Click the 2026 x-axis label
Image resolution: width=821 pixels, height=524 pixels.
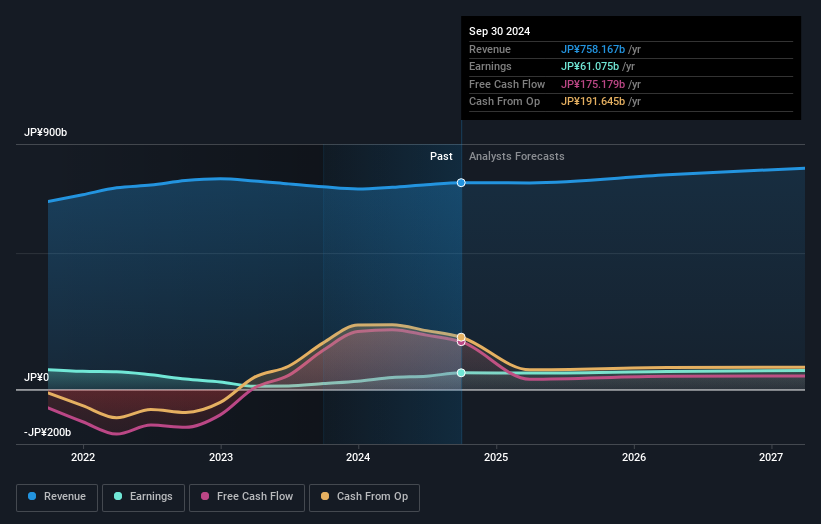click(x=634, y=458)
